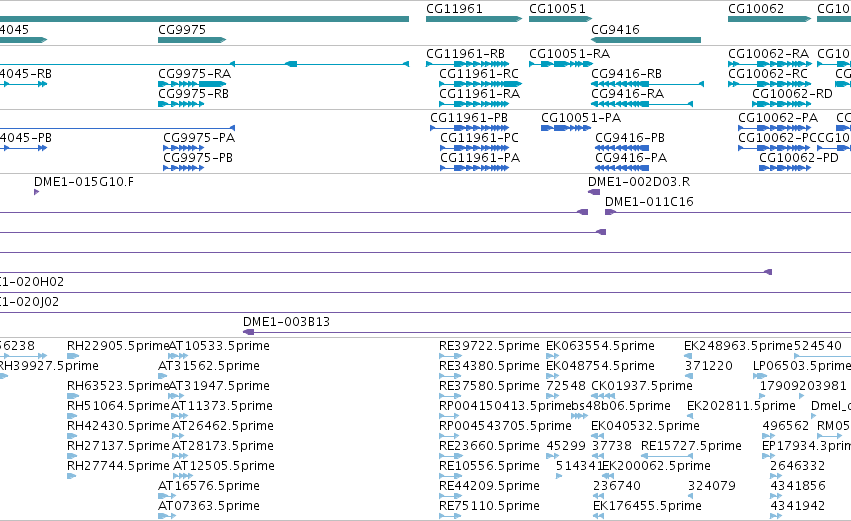The image size is (851, 521).
Task: Select EST RE37580.5prime
Action: pyautogui.click(x=450, y=396)
